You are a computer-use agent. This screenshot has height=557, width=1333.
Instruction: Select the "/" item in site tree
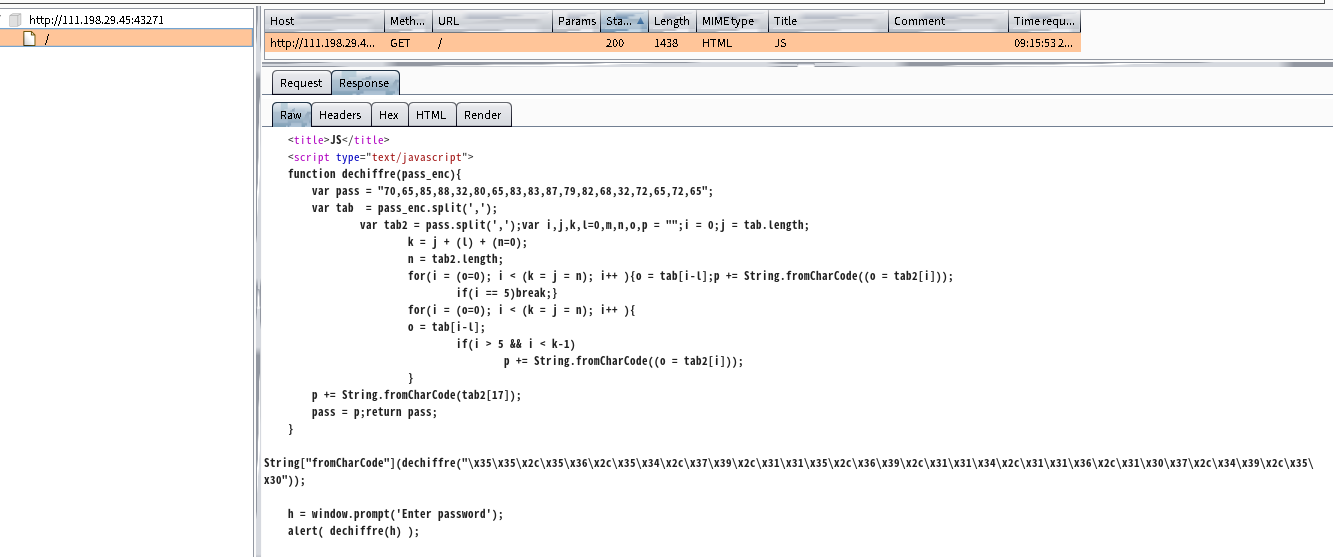point(47,38)
